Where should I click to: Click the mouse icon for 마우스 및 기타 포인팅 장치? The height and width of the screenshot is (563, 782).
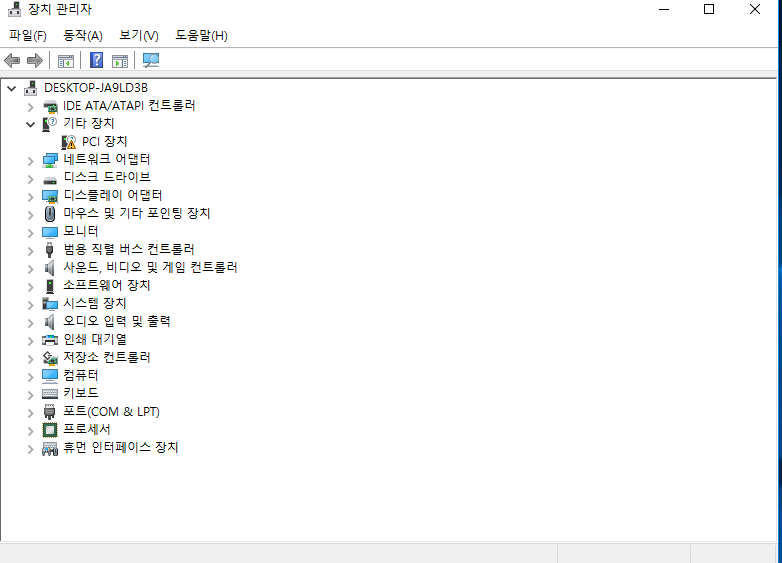pyautogui.click(x=49, y=214)
